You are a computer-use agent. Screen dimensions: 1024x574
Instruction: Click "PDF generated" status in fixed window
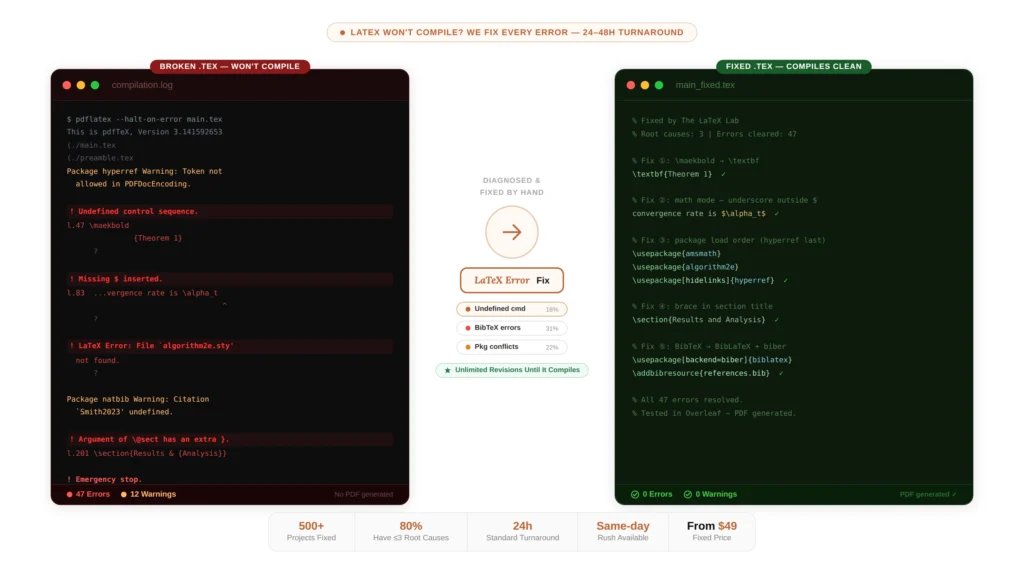928,494
